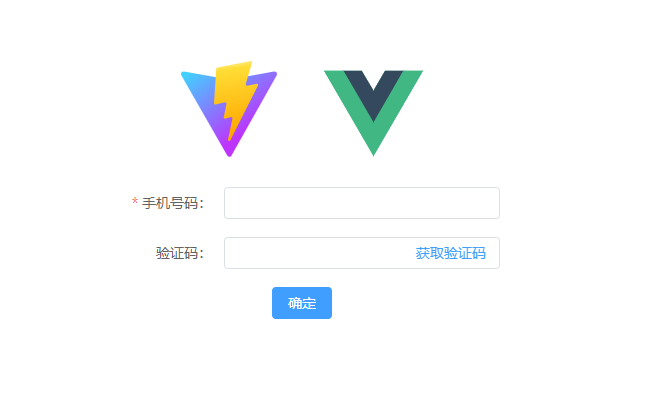Click inside the 验证码 input field
The width and height of the screenshot is (650, 417).
click(x=319, y=253)
